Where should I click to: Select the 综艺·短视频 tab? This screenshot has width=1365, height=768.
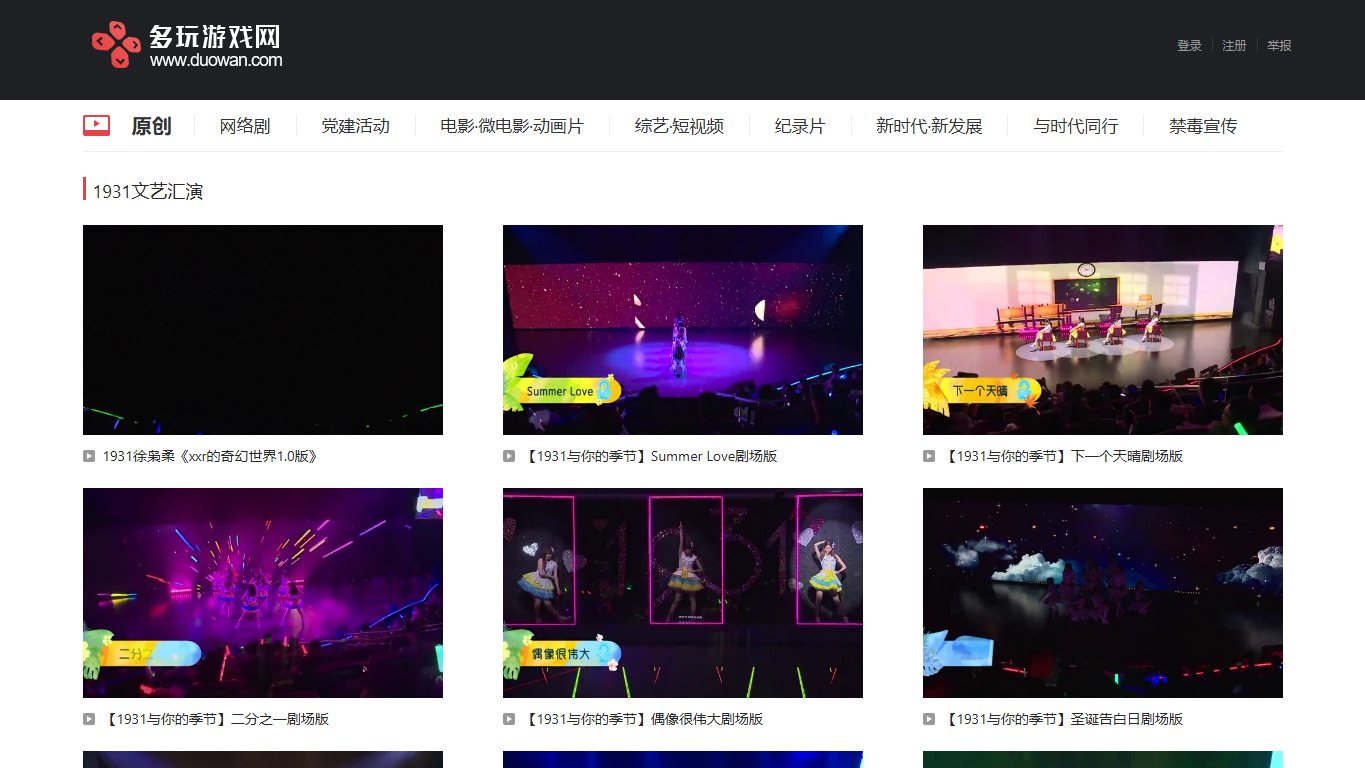tap(679, 126)
